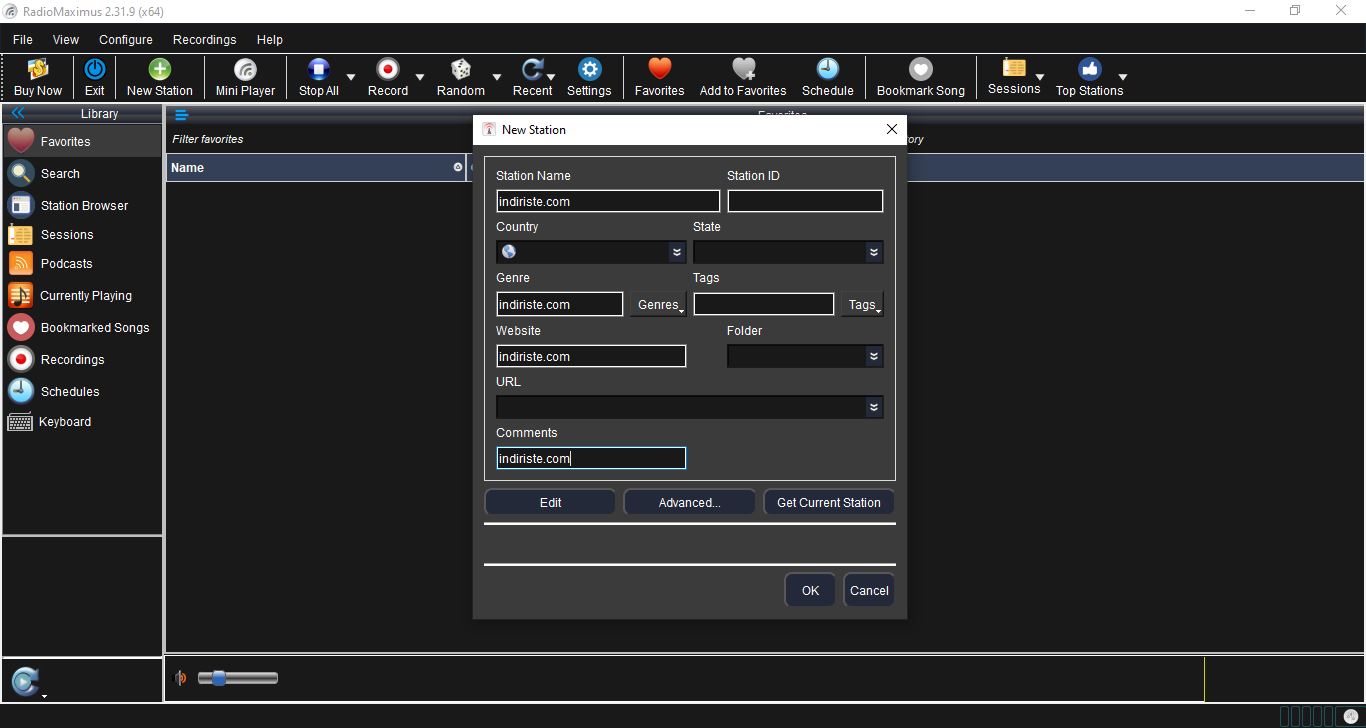Open Station Browser in the sidebar
This screenshot has height=728, width=1366.
point(82,205)
